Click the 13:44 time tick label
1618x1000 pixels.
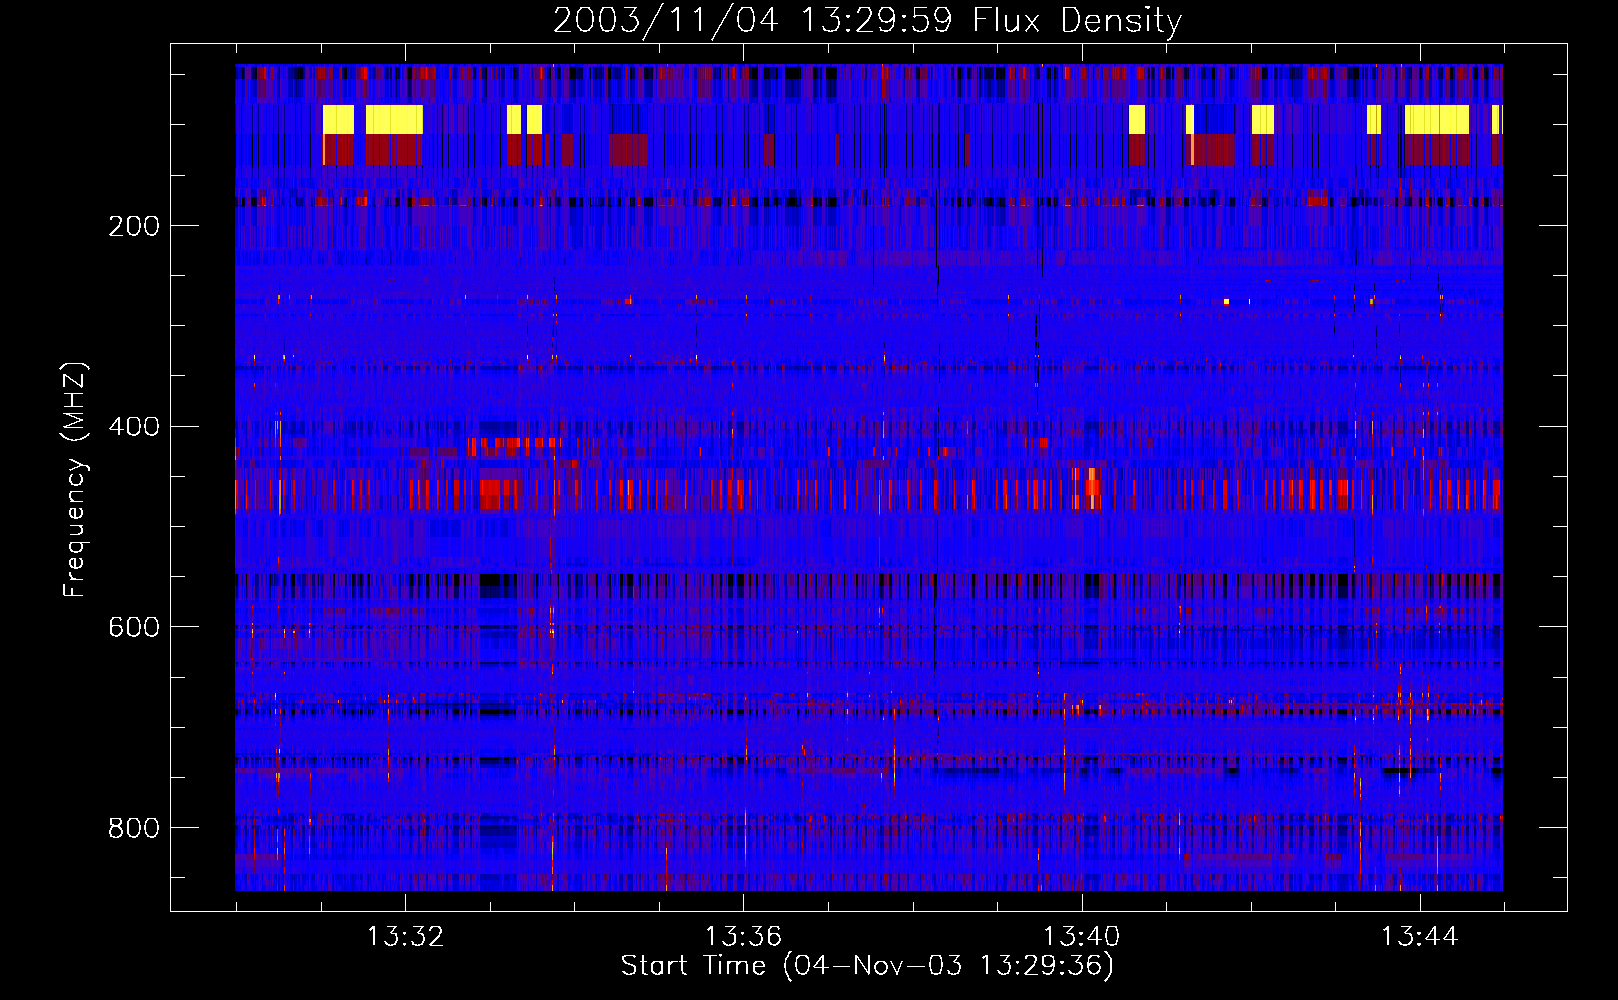click(x=1419, y=937)
